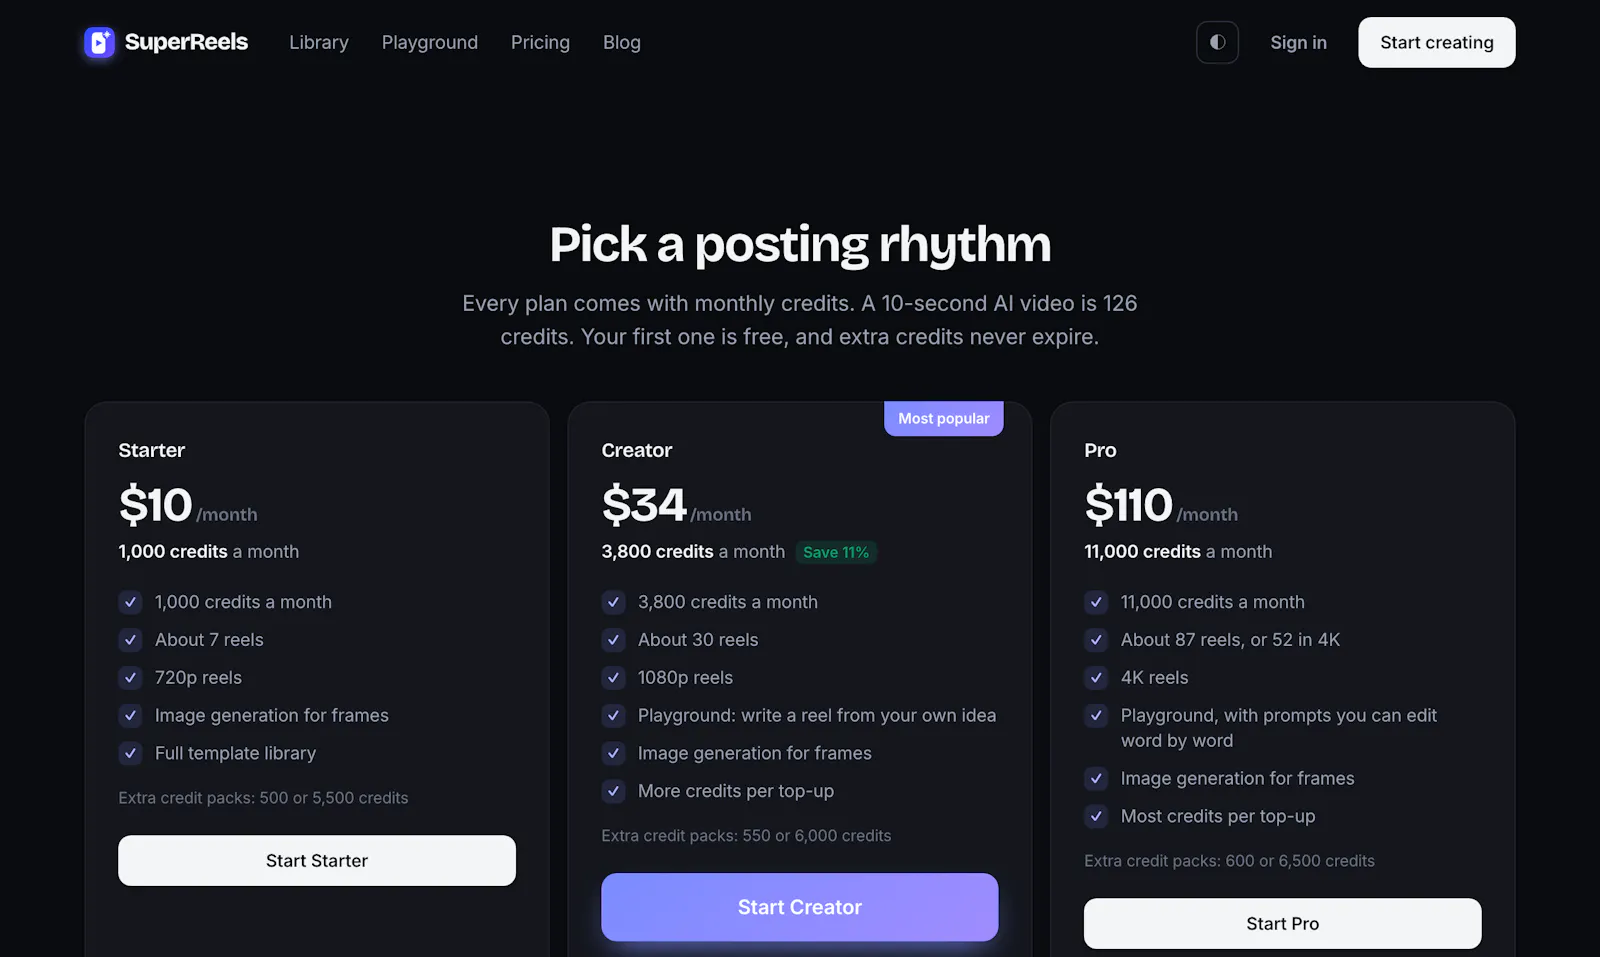1600x957 pixels.
Task: Click the Most popular badge
Action: 943,418
